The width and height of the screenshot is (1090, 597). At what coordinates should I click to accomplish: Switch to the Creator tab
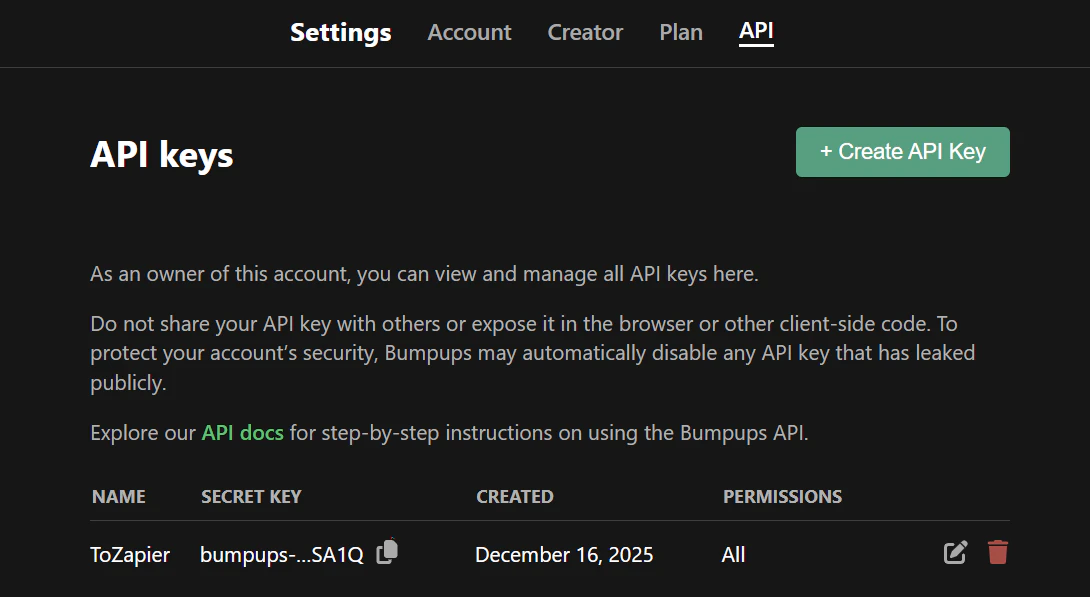[x=585, y=32]
